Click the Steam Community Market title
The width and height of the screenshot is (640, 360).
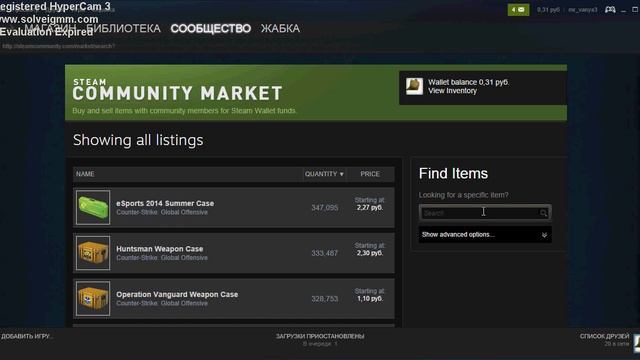(178, 90)
